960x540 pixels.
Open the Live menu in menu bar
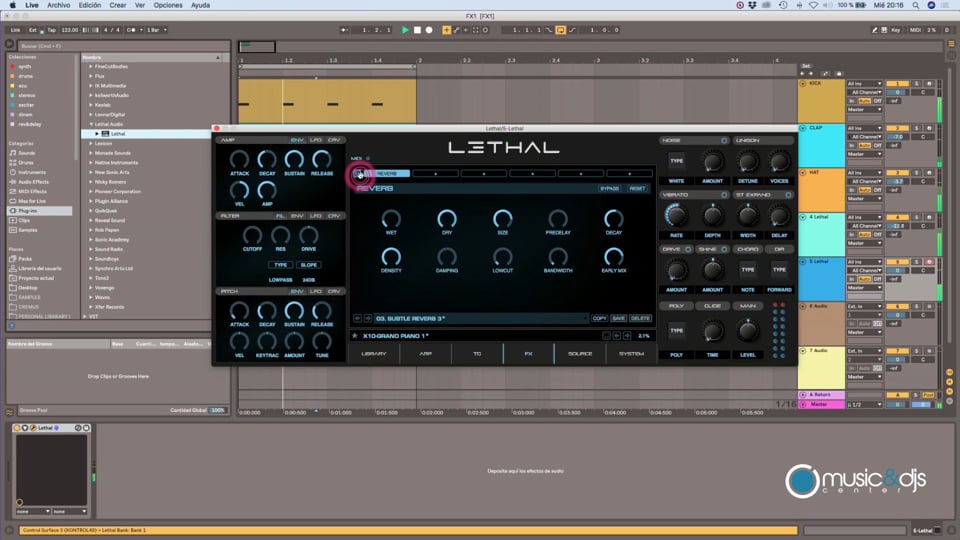coord(32,5)
